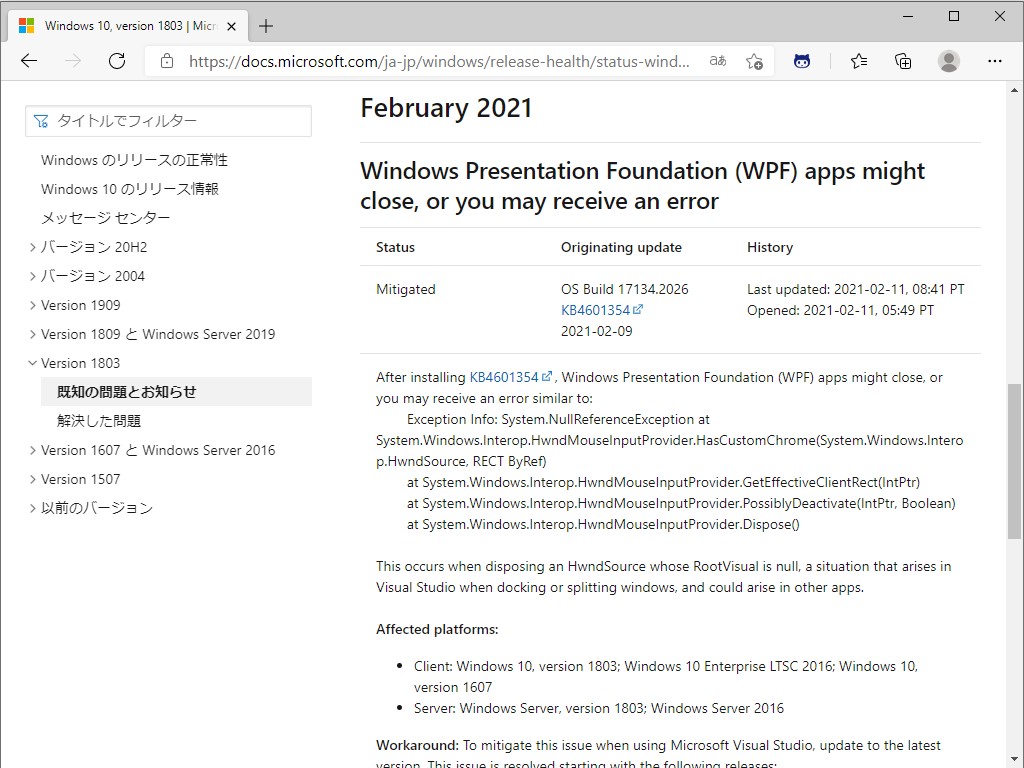Screen dimensions: 1024x768
Task: Open the GitHub browser extension
Action: [802, 61]
